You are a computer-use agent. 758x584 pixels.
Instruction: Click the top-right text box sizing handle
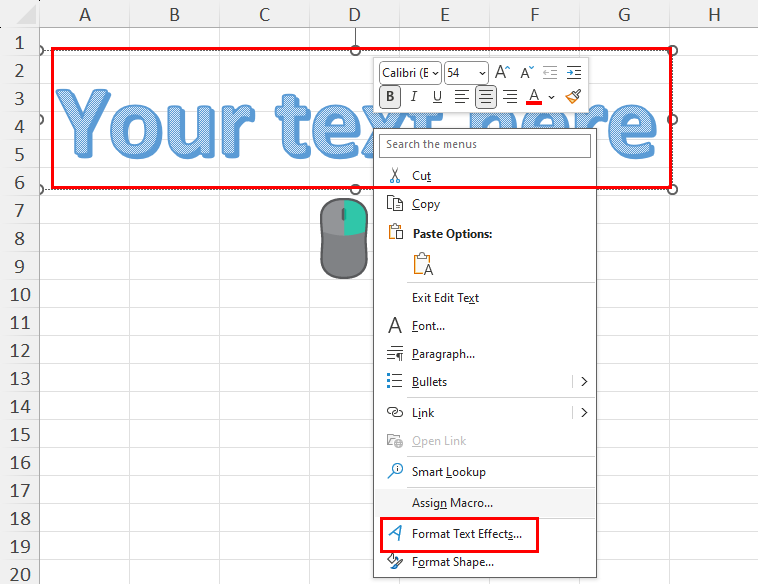pyautogui.click(x=672, y=50)
